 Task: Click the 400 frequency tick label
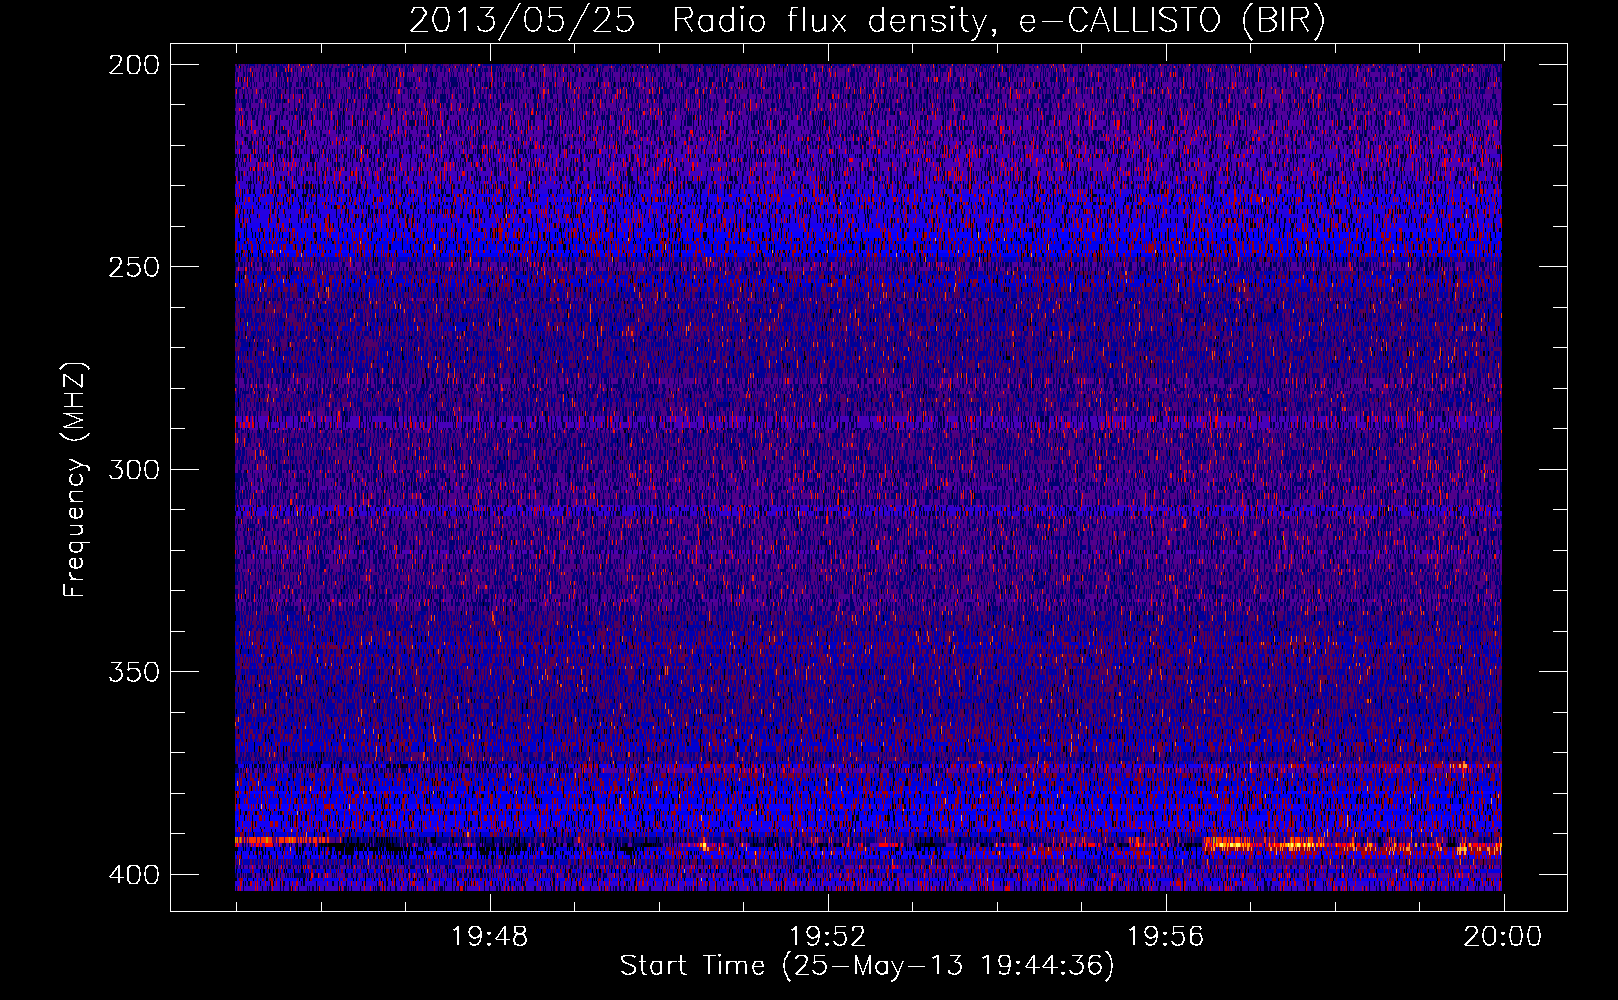[x=133, y=874]
